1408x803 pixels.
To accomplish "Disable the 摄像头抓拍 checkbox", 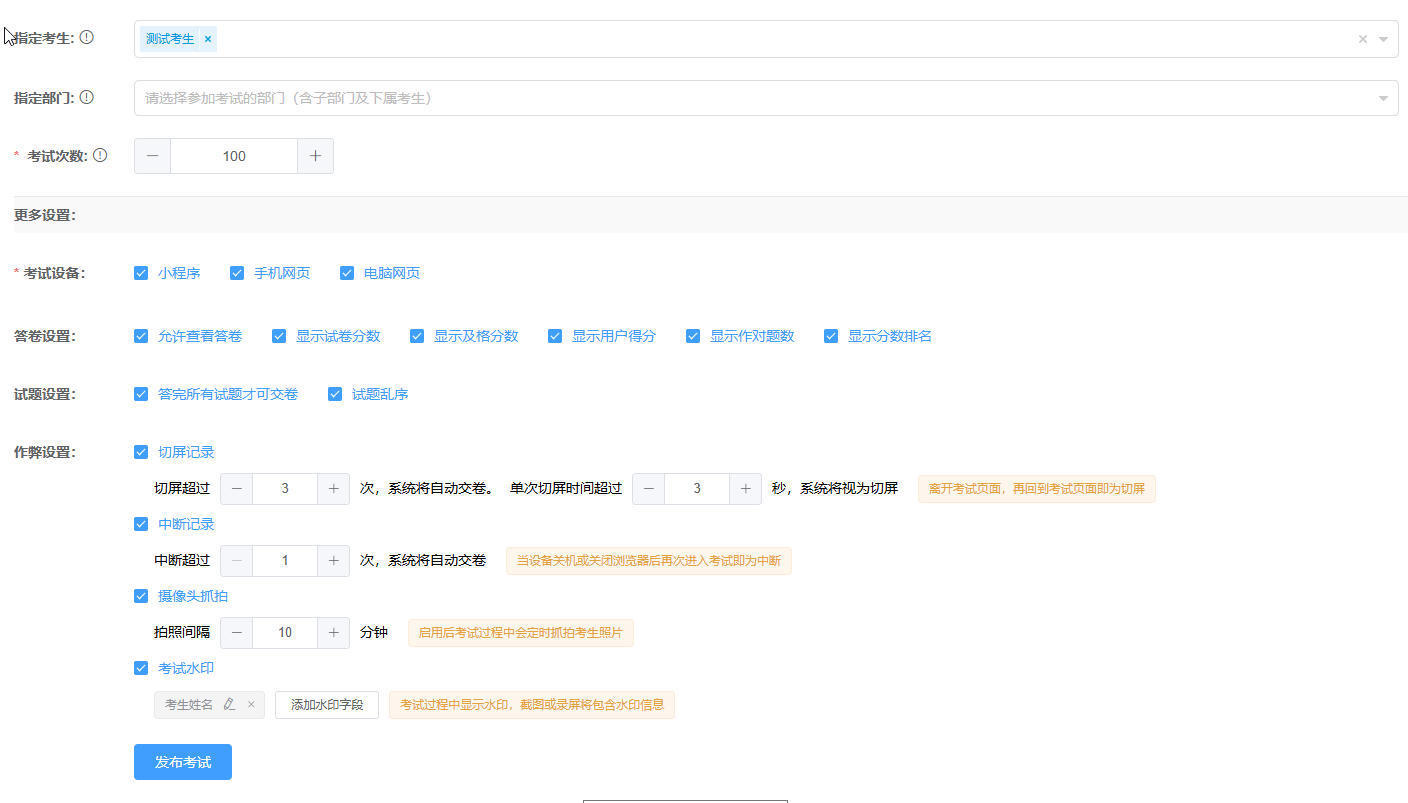I will coord(141,596).
